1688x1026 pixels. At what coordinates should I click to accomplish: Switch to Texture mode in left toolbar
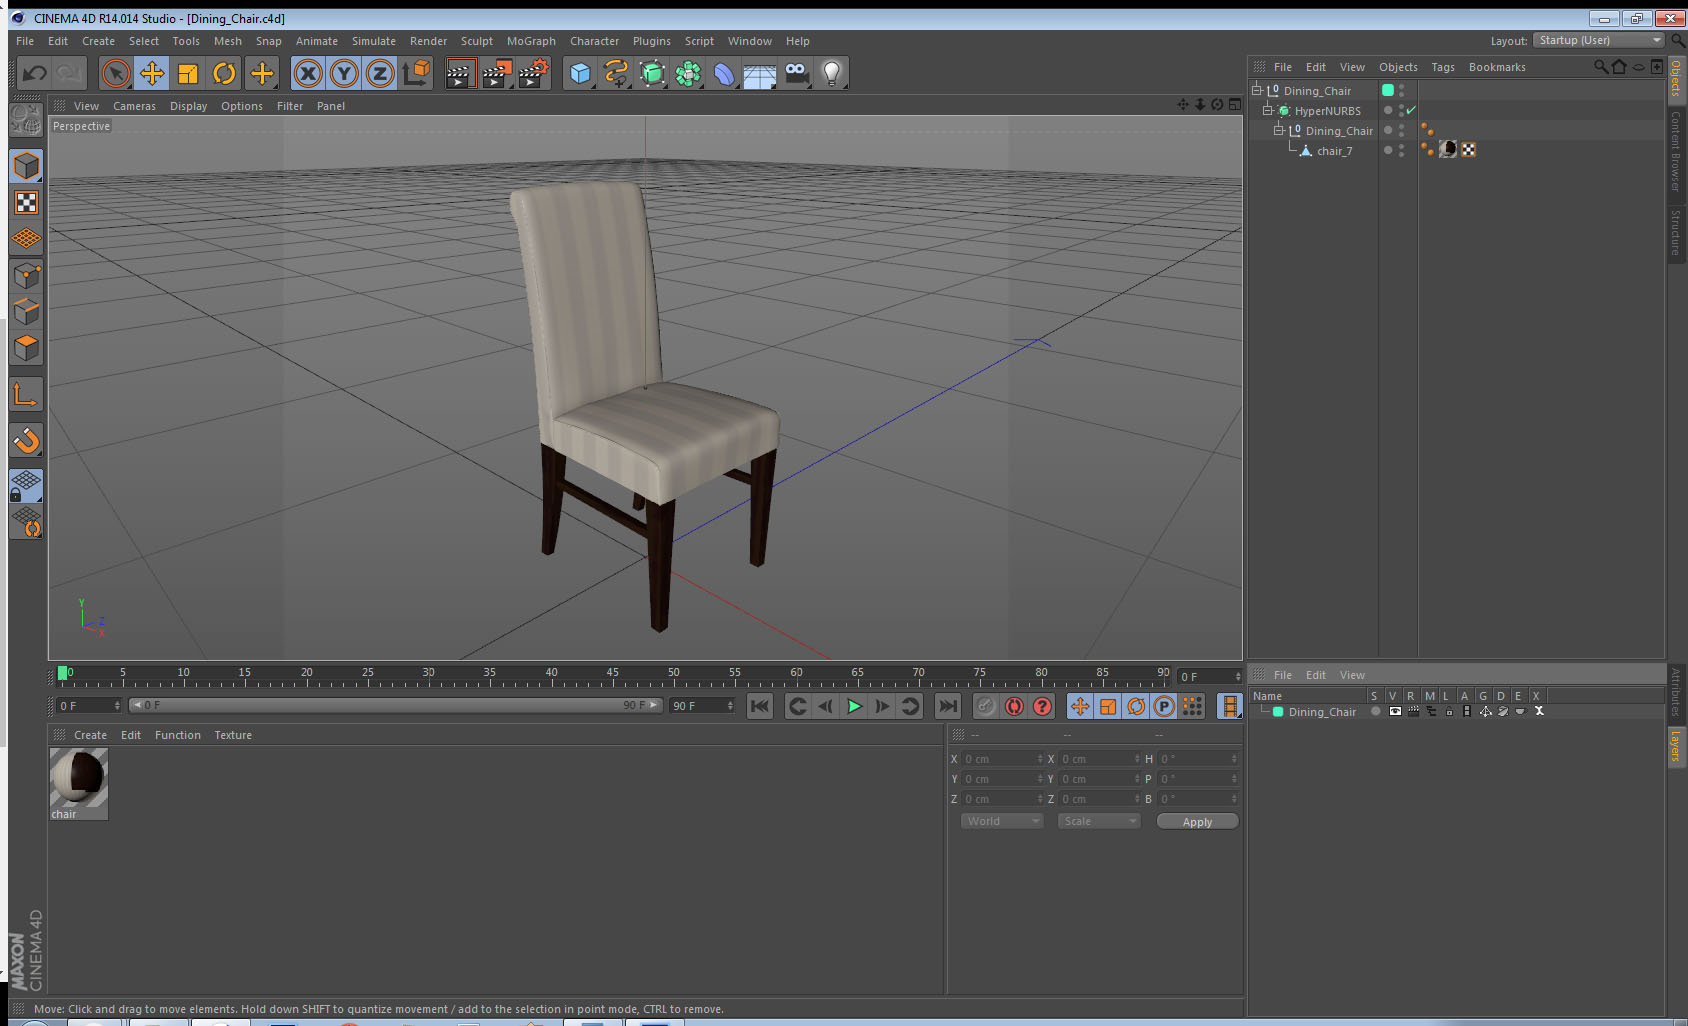point(26,203)
